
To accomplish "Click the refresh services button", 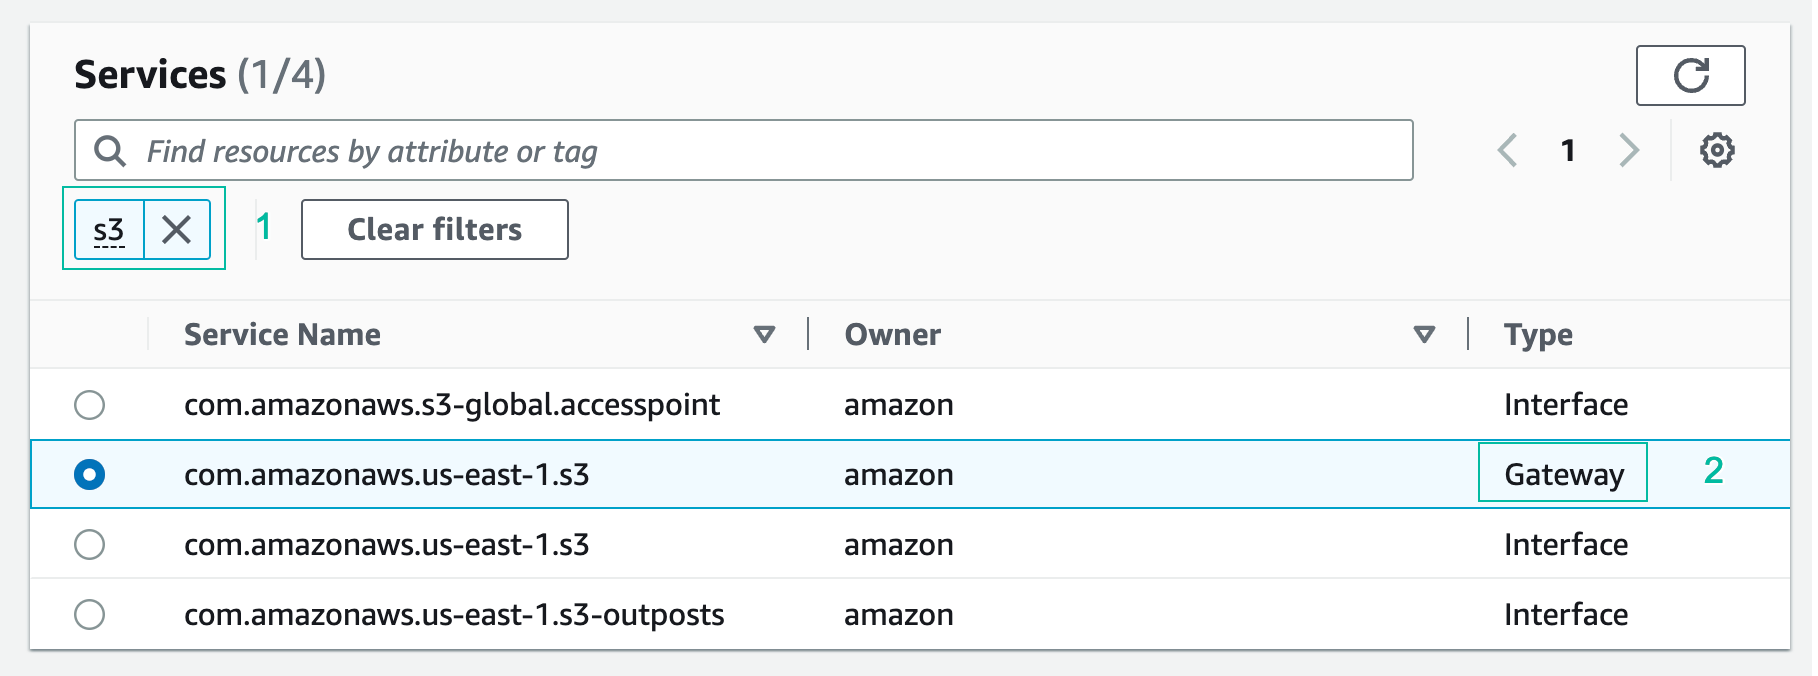I will [x=1690, y=75].
